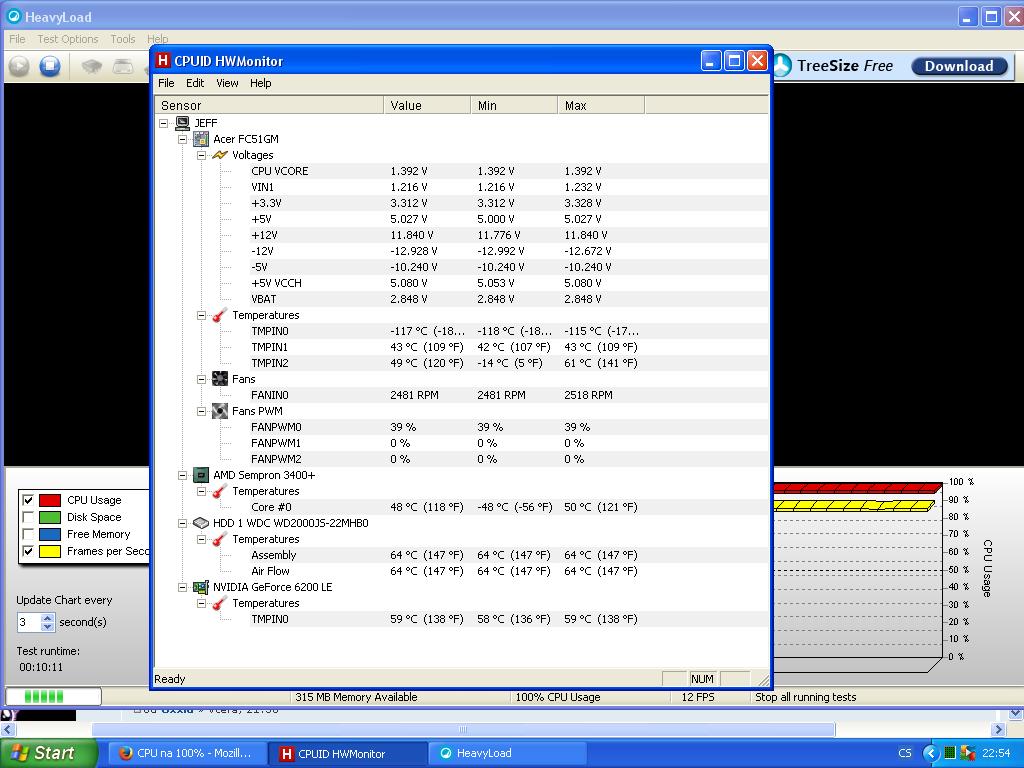1024x768 pixels.
Task: Click the AMD Sempron 3400+ processor icon
Action: pos(201,475)
